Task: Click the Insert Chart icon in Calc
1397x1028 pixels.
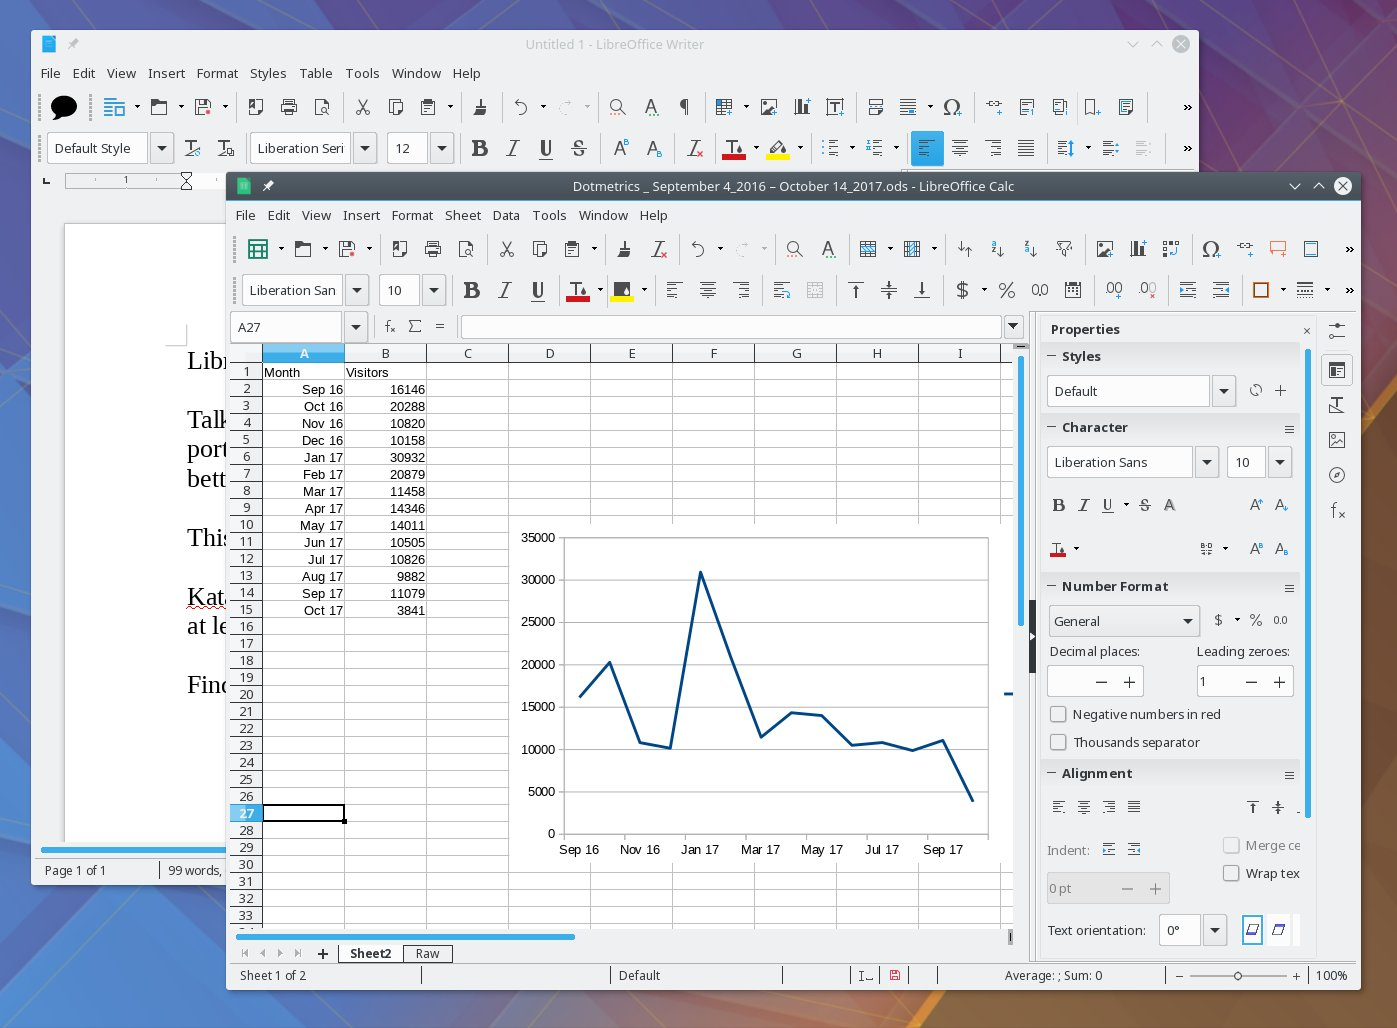Action: pos(1138,249)
